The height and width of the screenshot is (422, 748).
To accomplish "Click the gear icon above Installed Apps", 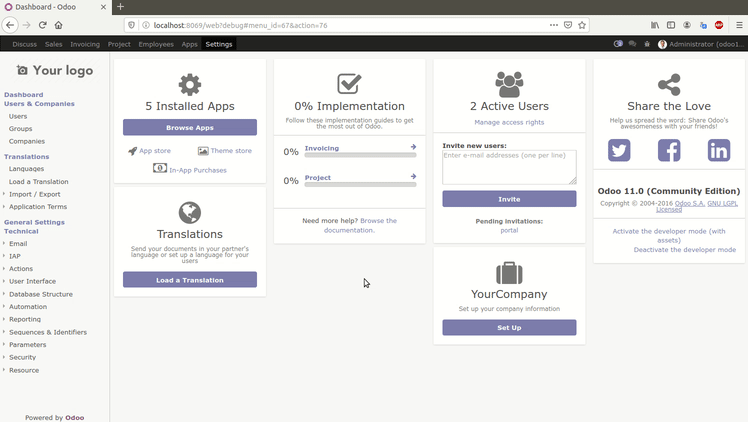I will 190,85.
